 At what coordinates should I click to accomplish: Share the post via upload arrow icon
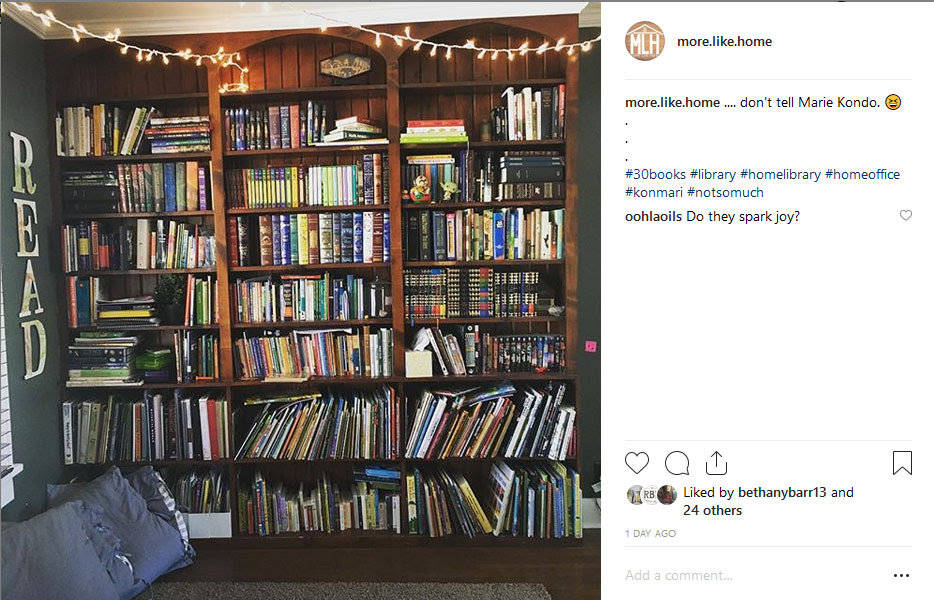click(x=716, y=463)
